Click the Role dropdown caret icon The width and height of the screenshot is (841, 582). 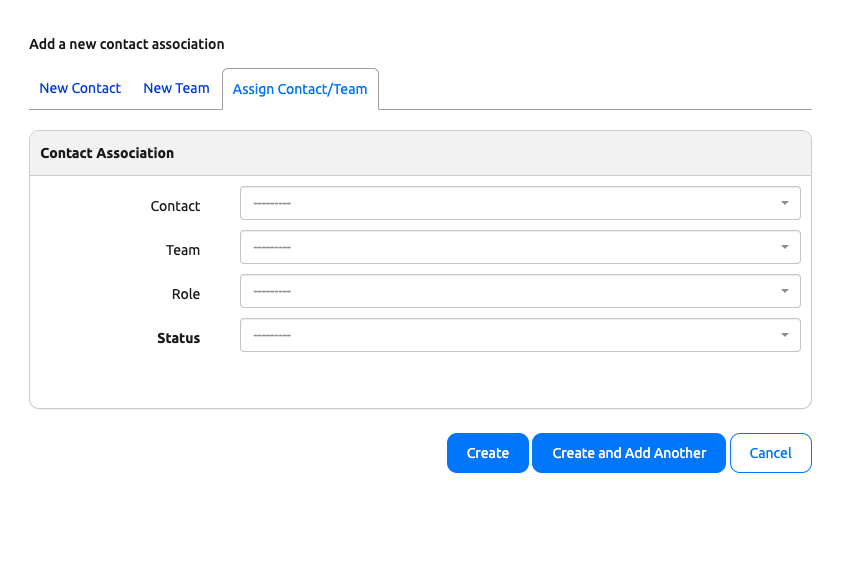click(786, 290)
